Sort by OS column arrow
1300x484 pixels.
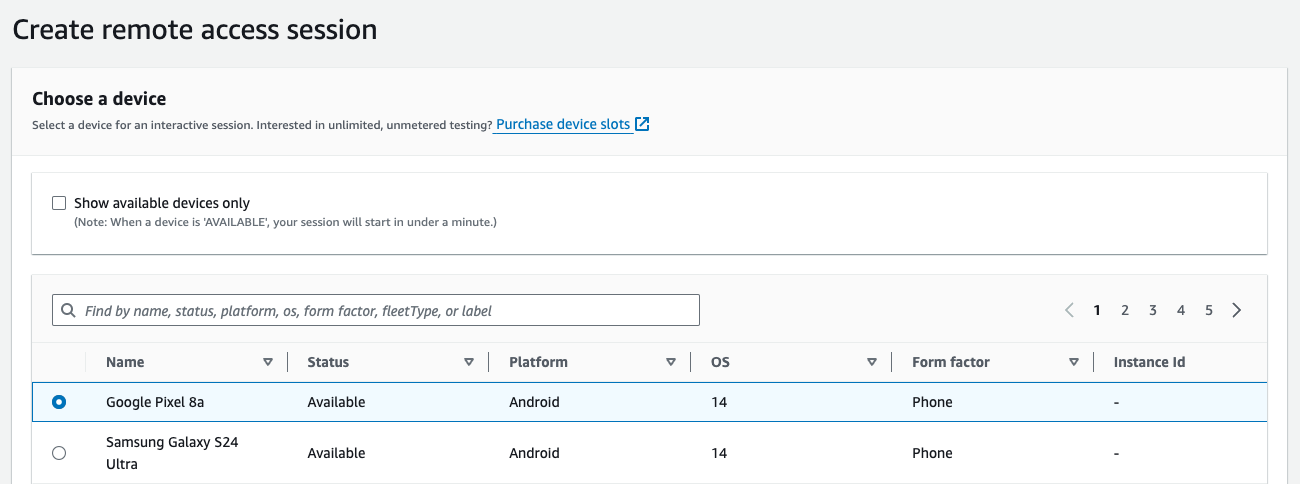coord(872,362)
